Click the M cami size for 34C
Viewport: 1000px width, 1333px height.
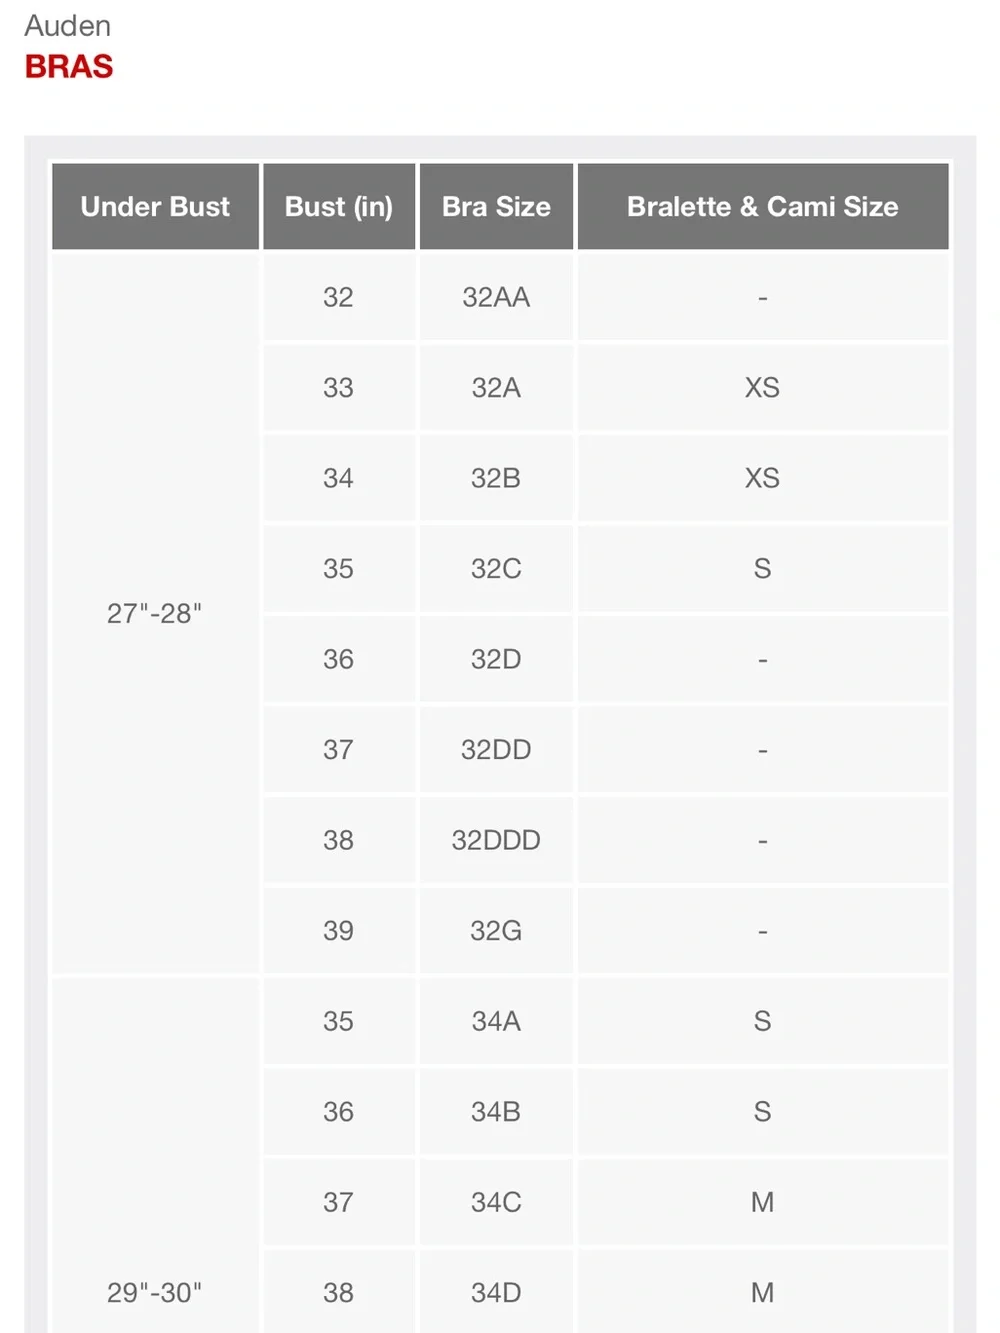point(763,1202)
